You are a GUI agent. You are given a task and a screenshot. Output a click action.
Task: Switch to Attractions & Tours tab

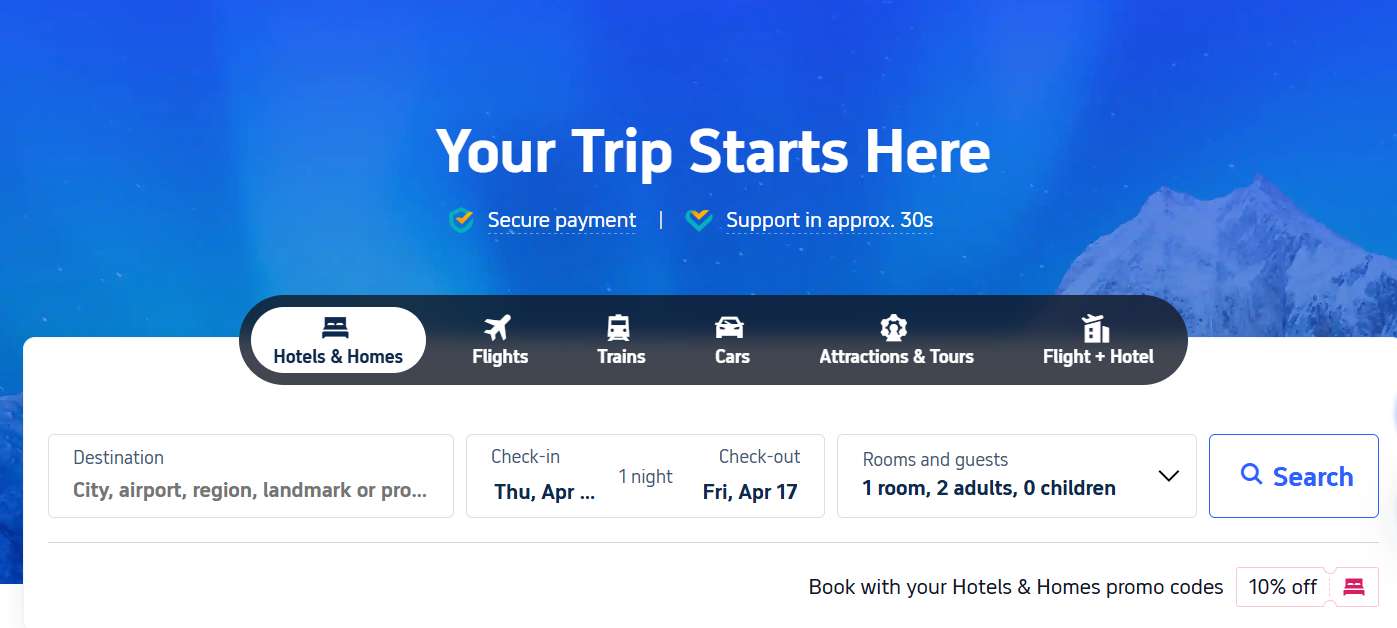click(896, 340)
